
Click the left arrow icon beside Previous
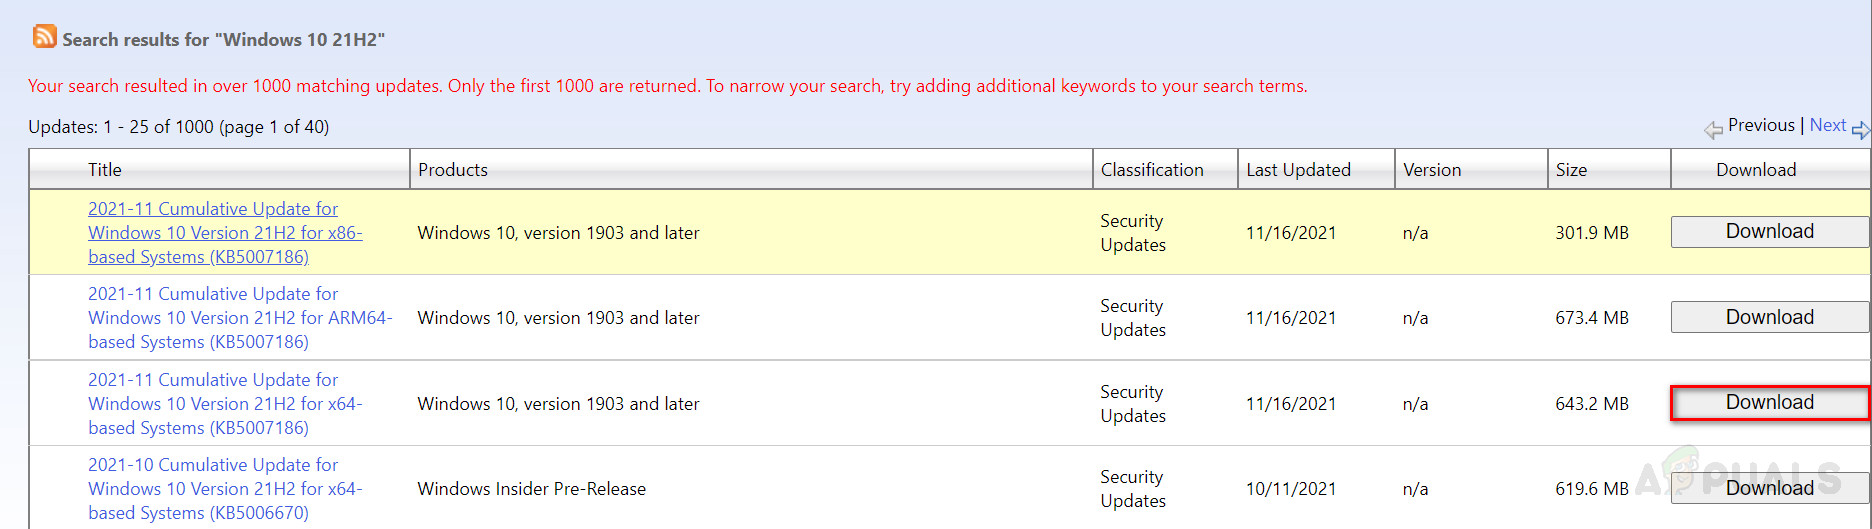[1713, 129]
